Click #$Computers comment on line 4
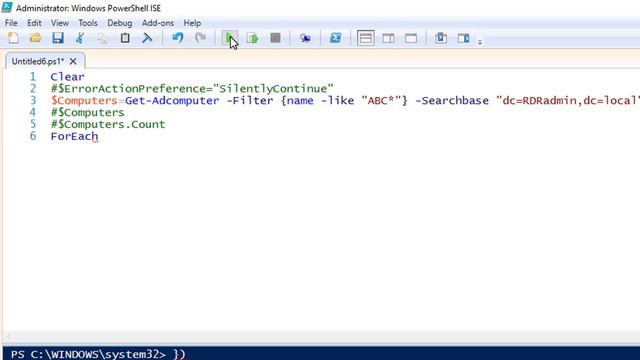Image resolution: width=640 pixels, height=360 pixels. click(x=87, y=112)
